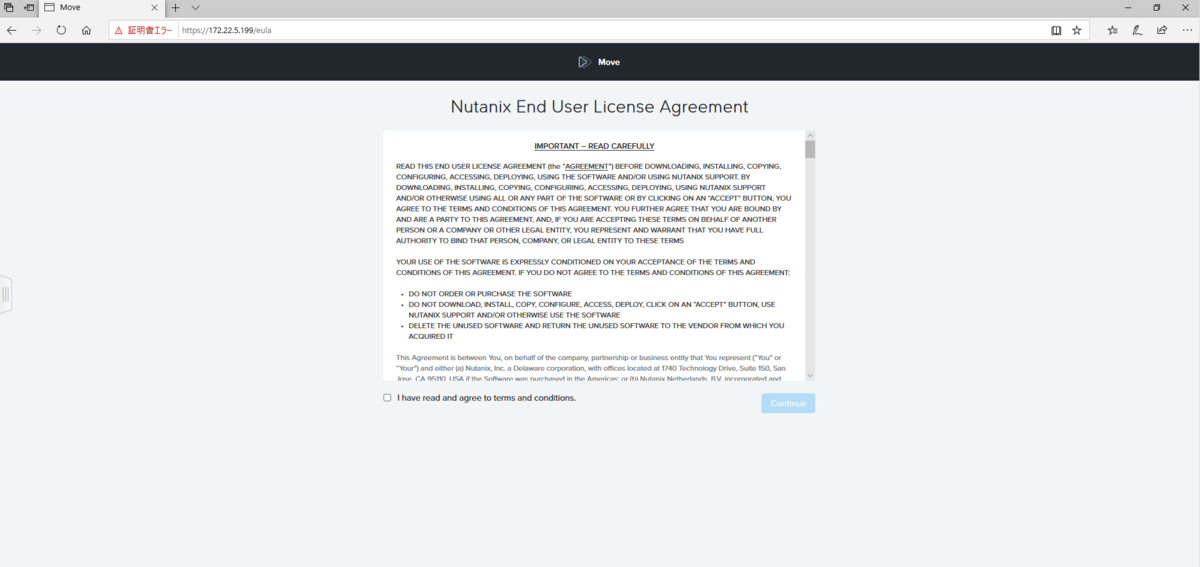Open browser settings and more menu
The height and width of the screenshot is (567, 1200).
1185,30
